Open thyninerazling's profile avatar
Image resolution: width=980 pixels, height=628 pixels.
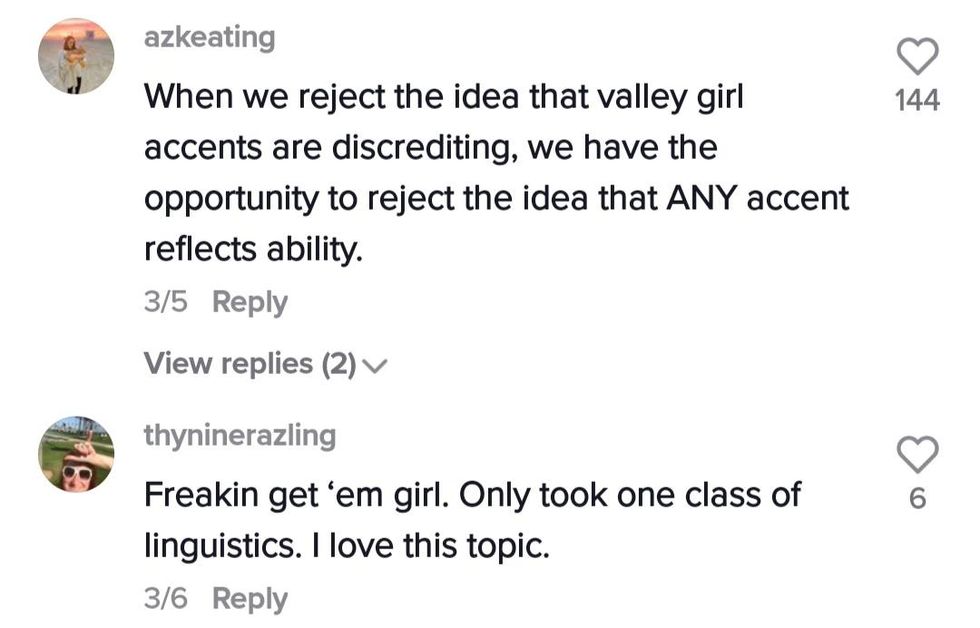point(76,455)
